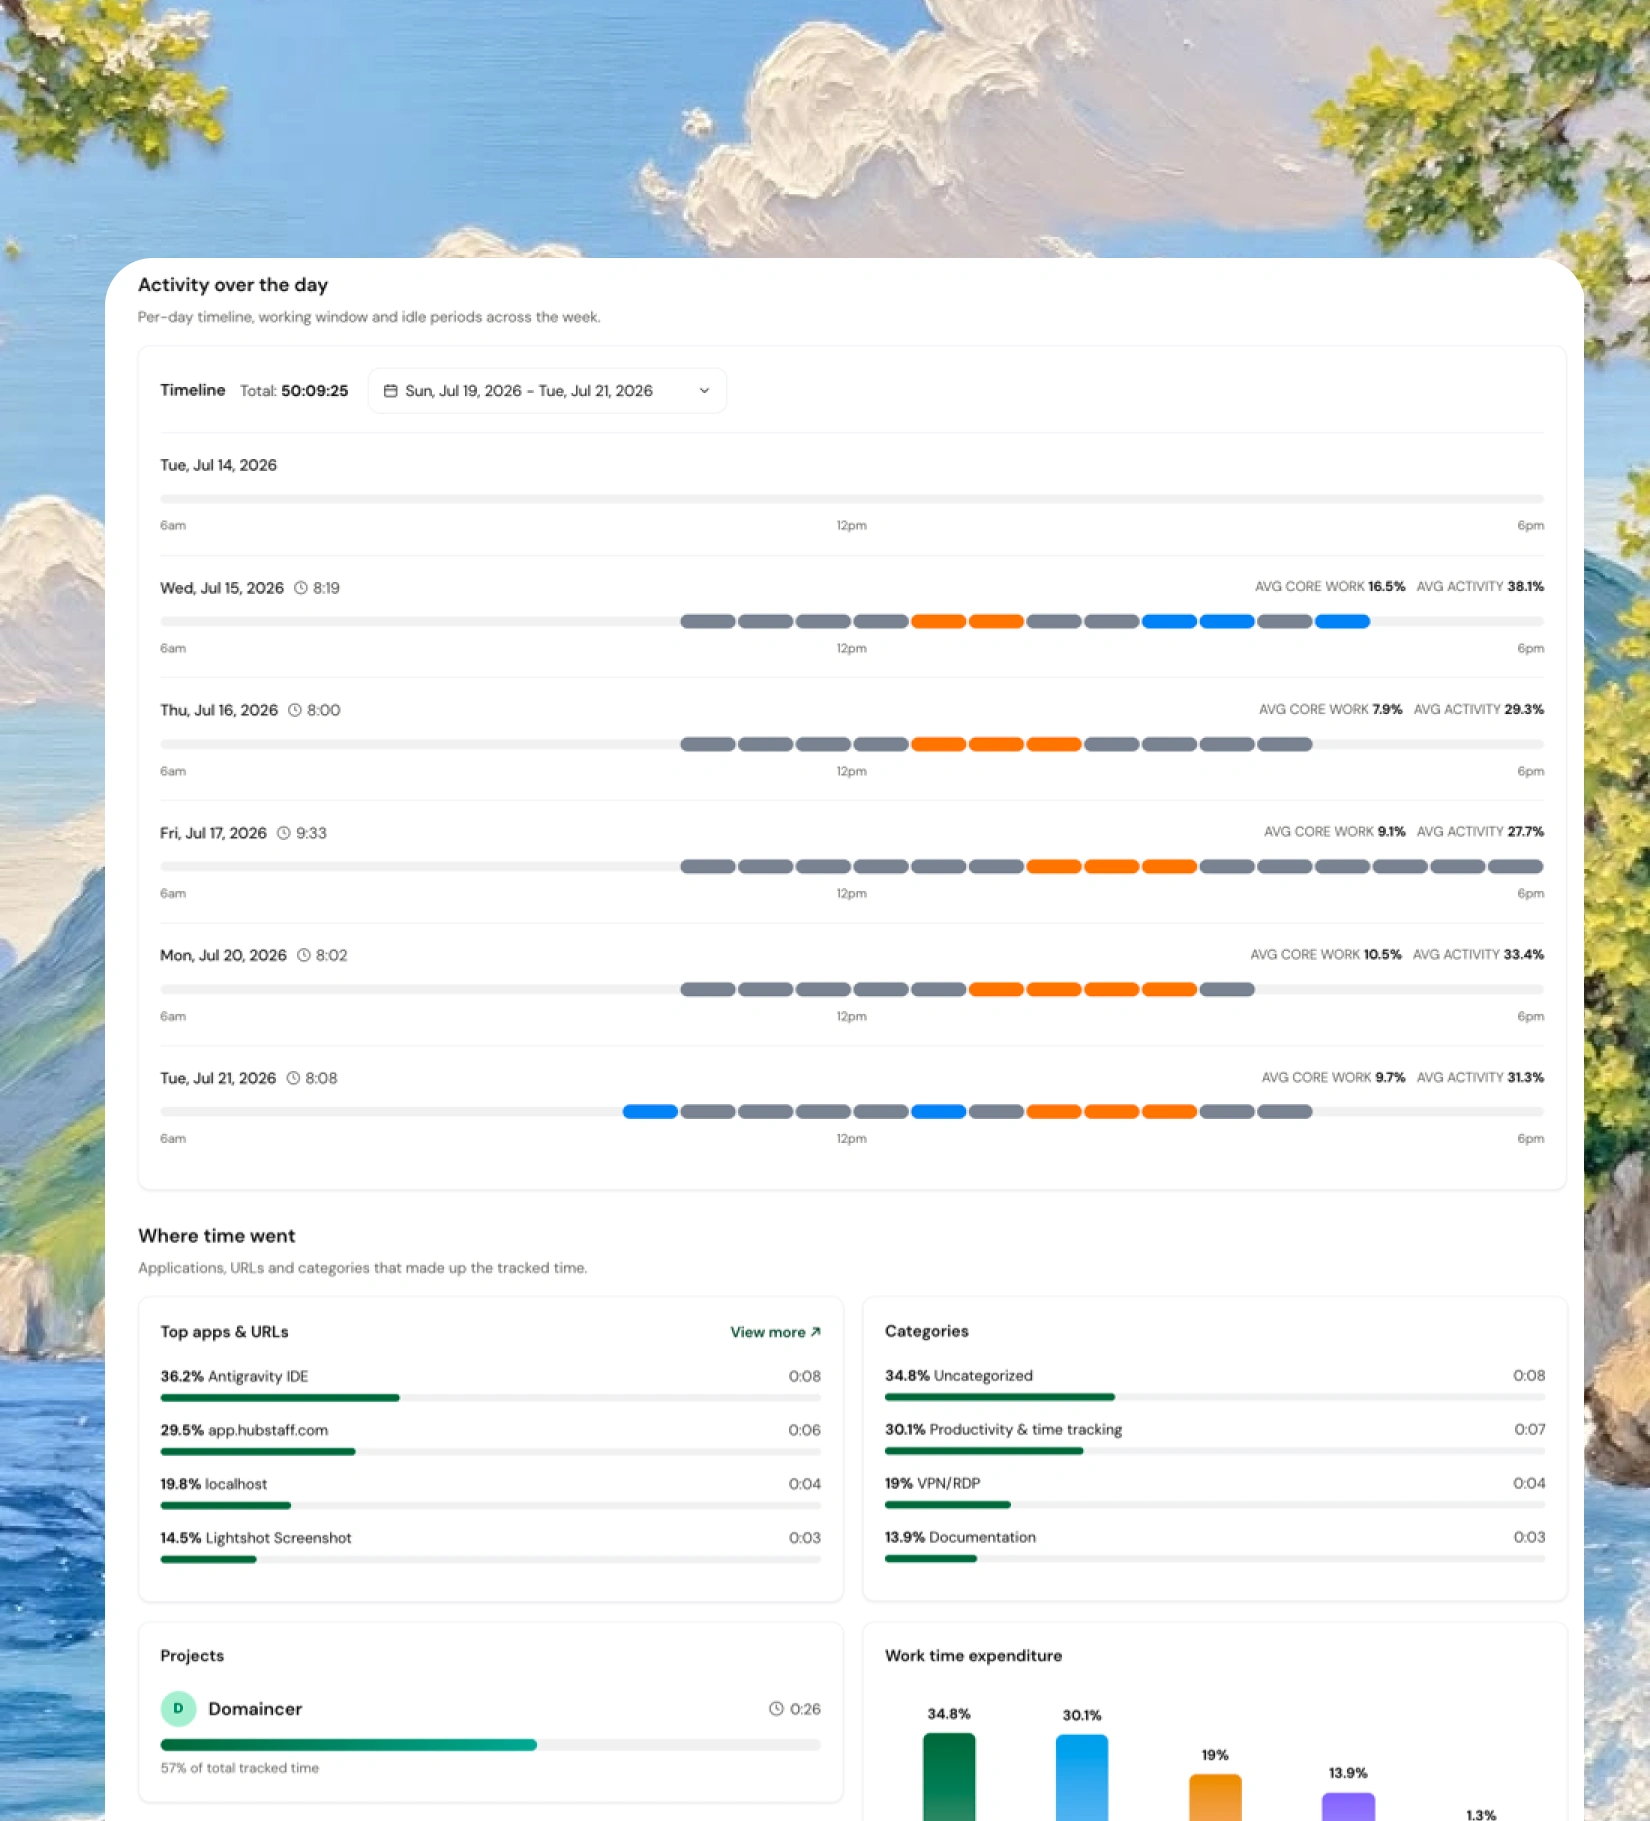Image resolution: width=1650 pixels, height=1821 pixels.
Task: Click the purple 13.9% expenditure chart bar
Action: click(1348, 1807)
